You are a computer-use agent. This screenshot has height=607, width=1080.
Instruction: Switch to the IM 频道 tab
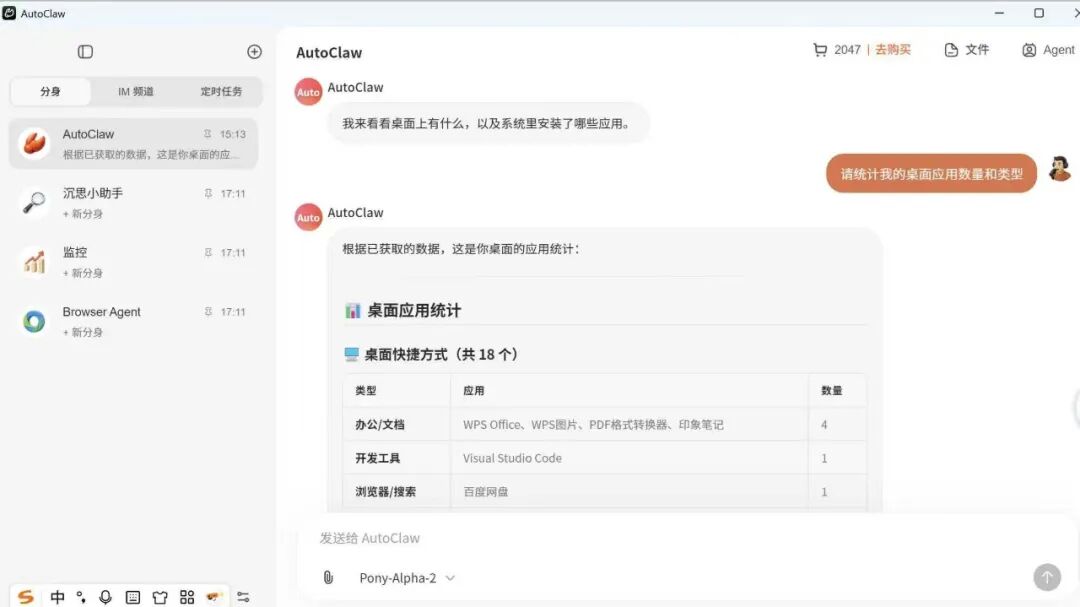(x=136, y=92)
